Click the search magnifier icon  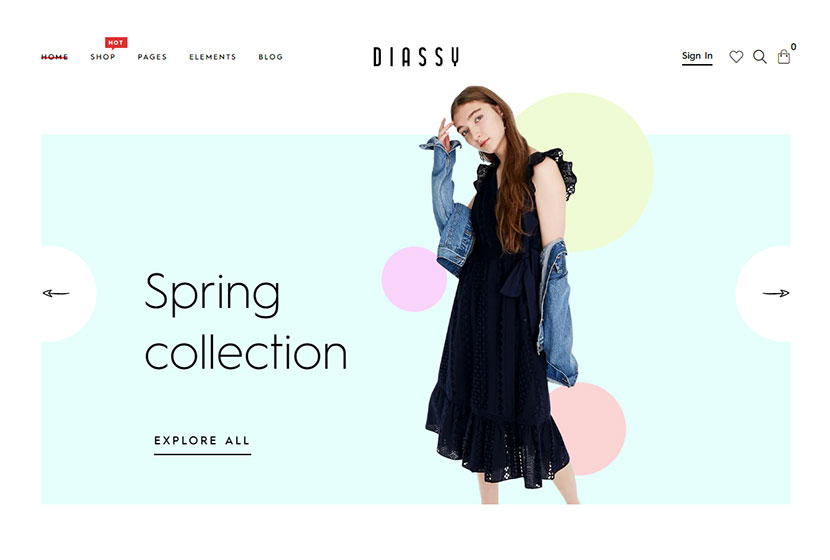(x=760, y=57)
